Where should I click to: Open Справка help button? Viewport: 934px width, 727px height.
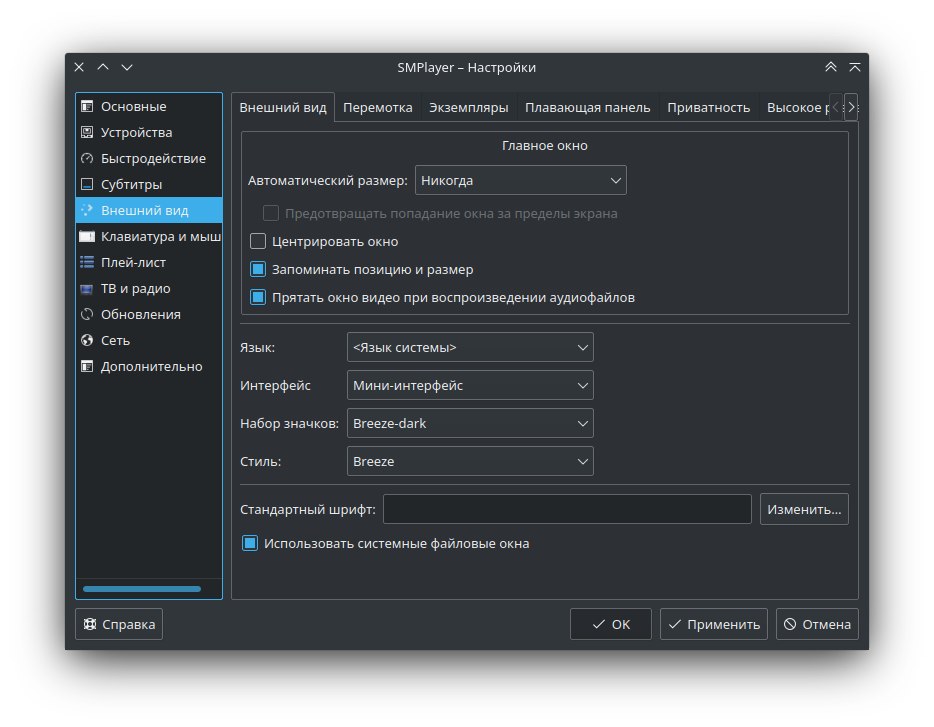[119, 624]
